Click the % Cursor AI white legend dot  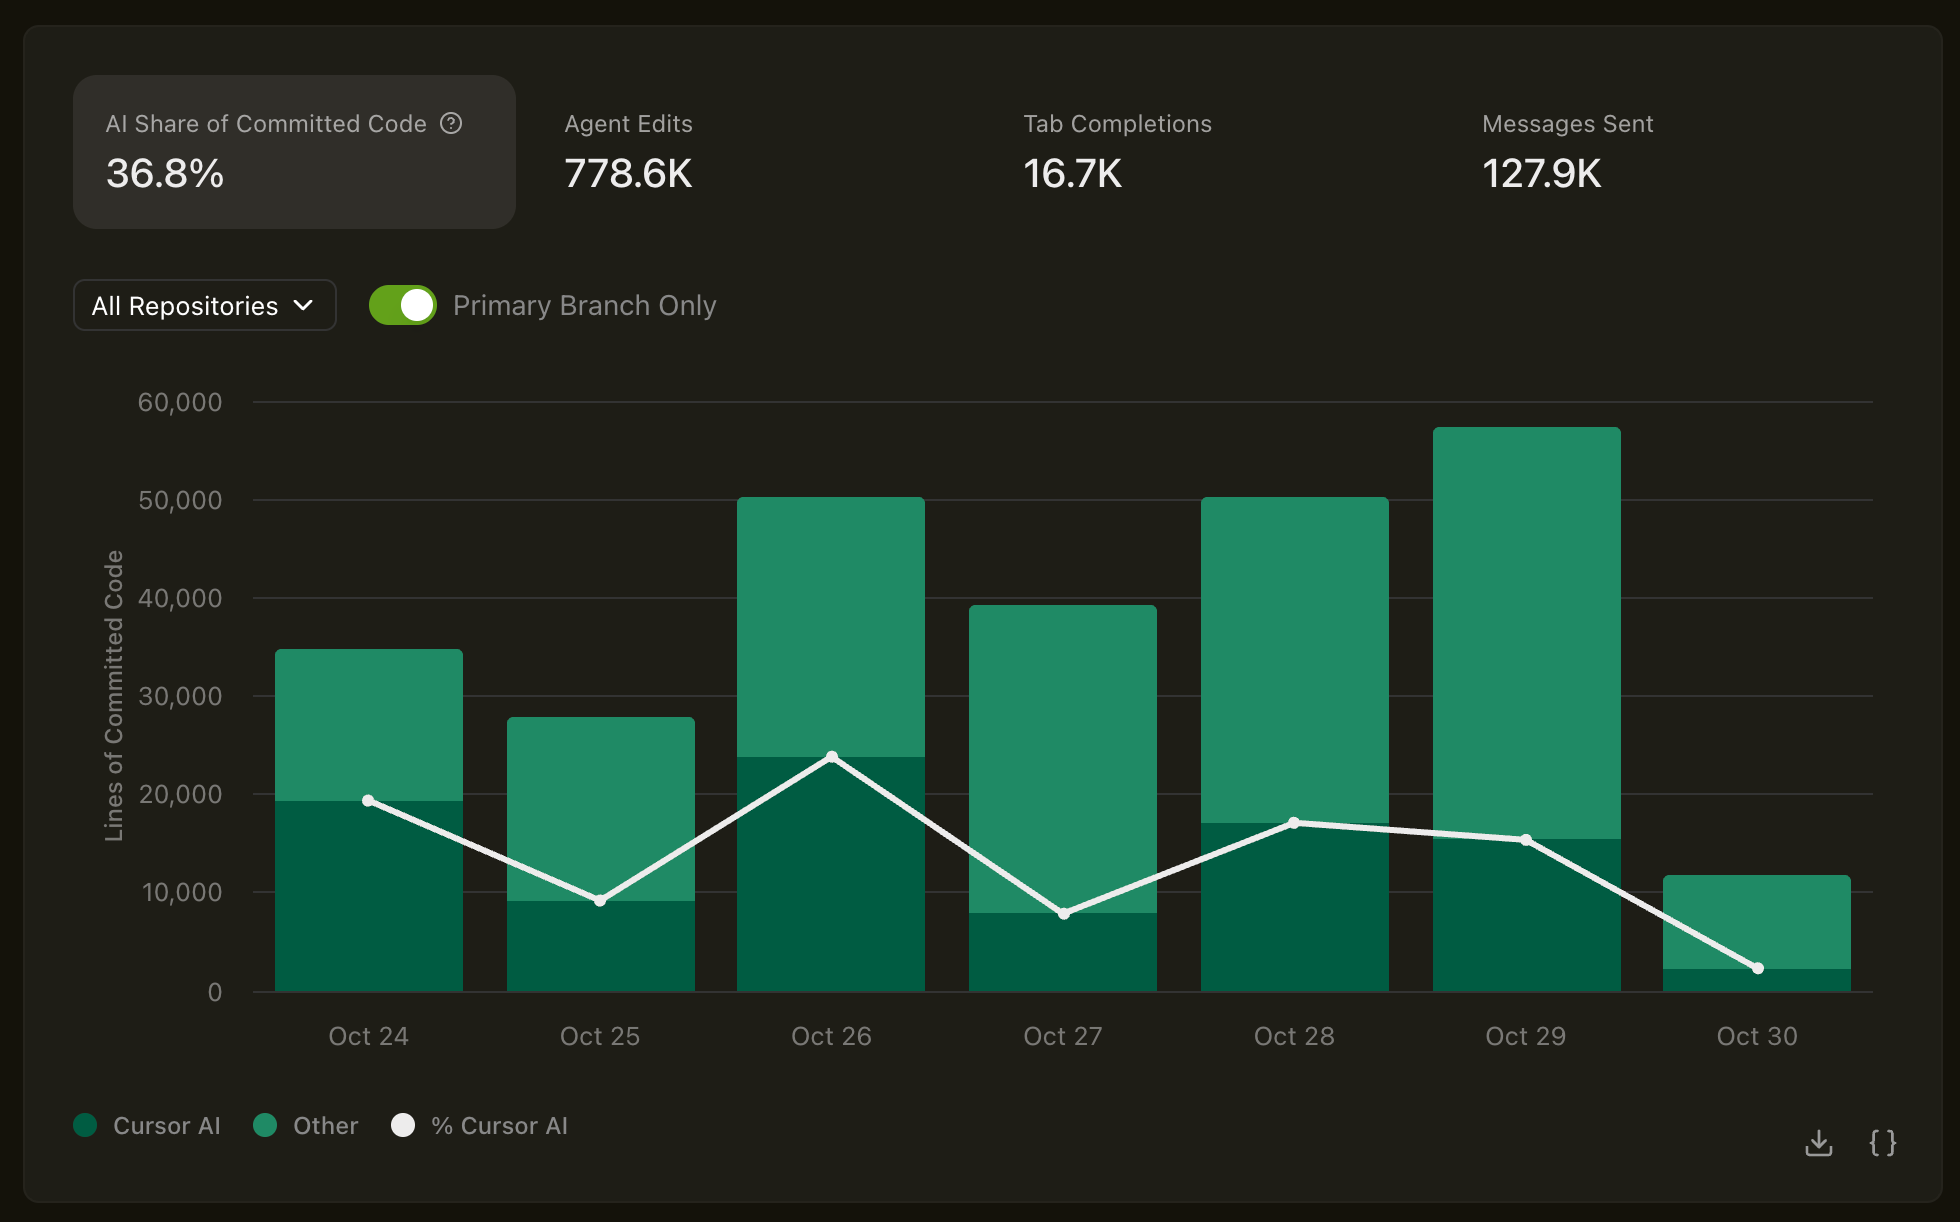[403, 1125]
